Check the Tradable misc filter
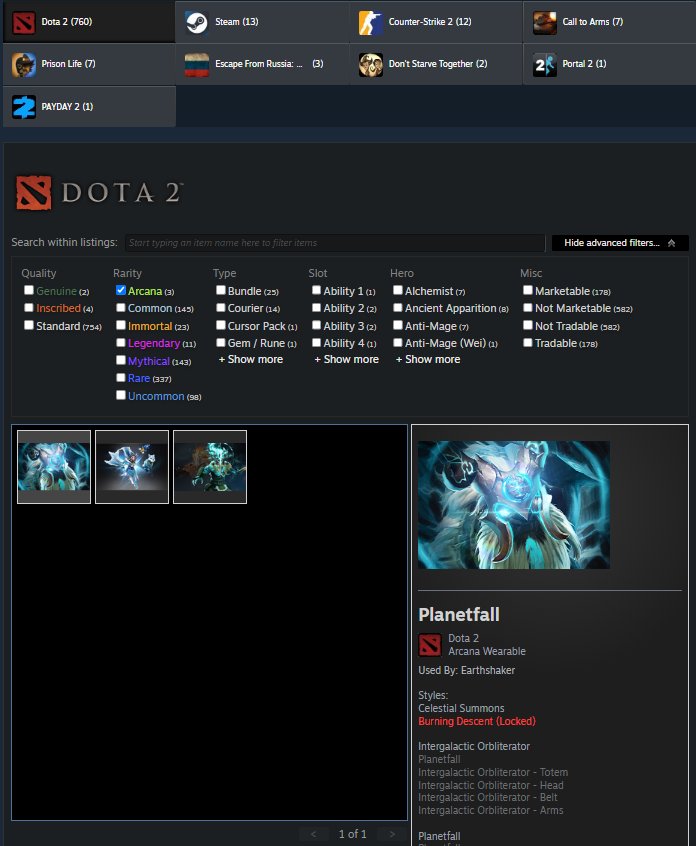This screenshot has height=846, width=696. click(528, 343)
